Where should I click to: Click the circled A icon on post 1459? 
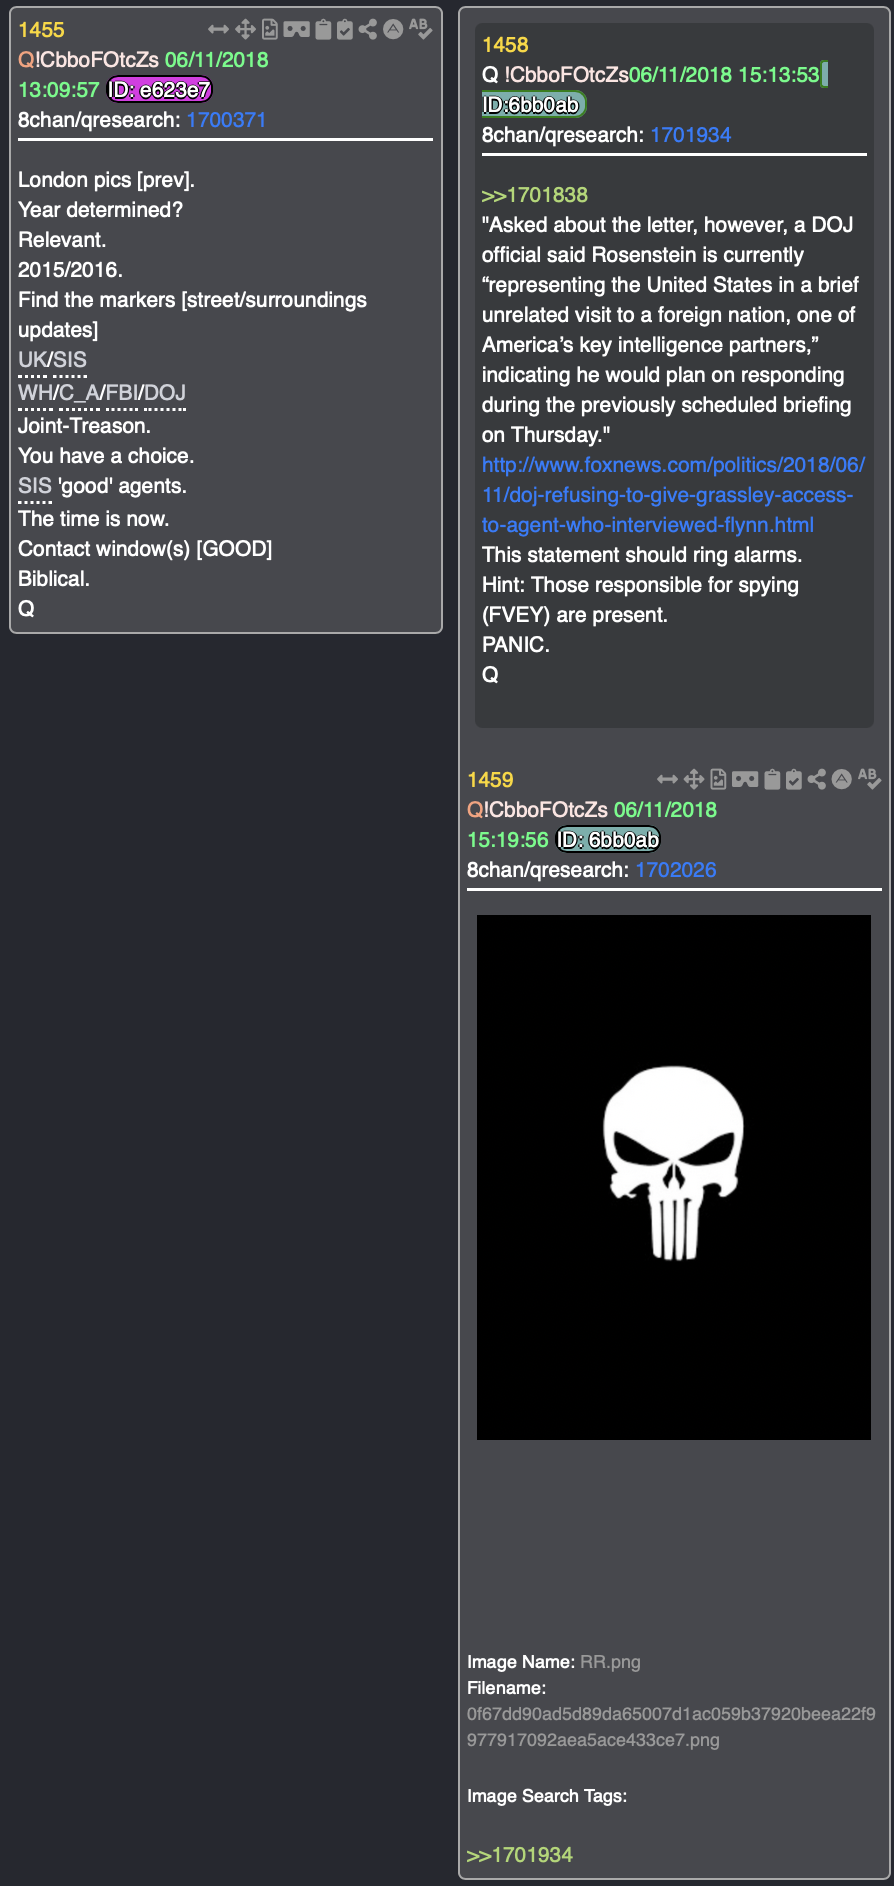pos(842,779)
